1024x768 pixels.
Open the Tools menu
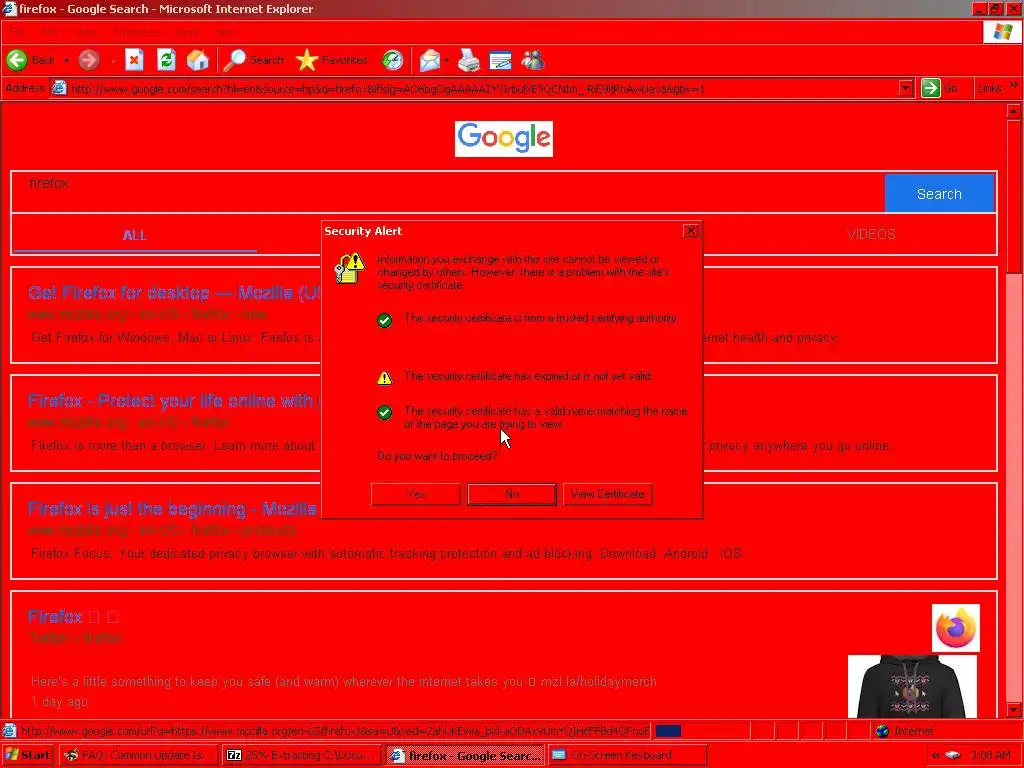tap(188, 32)
